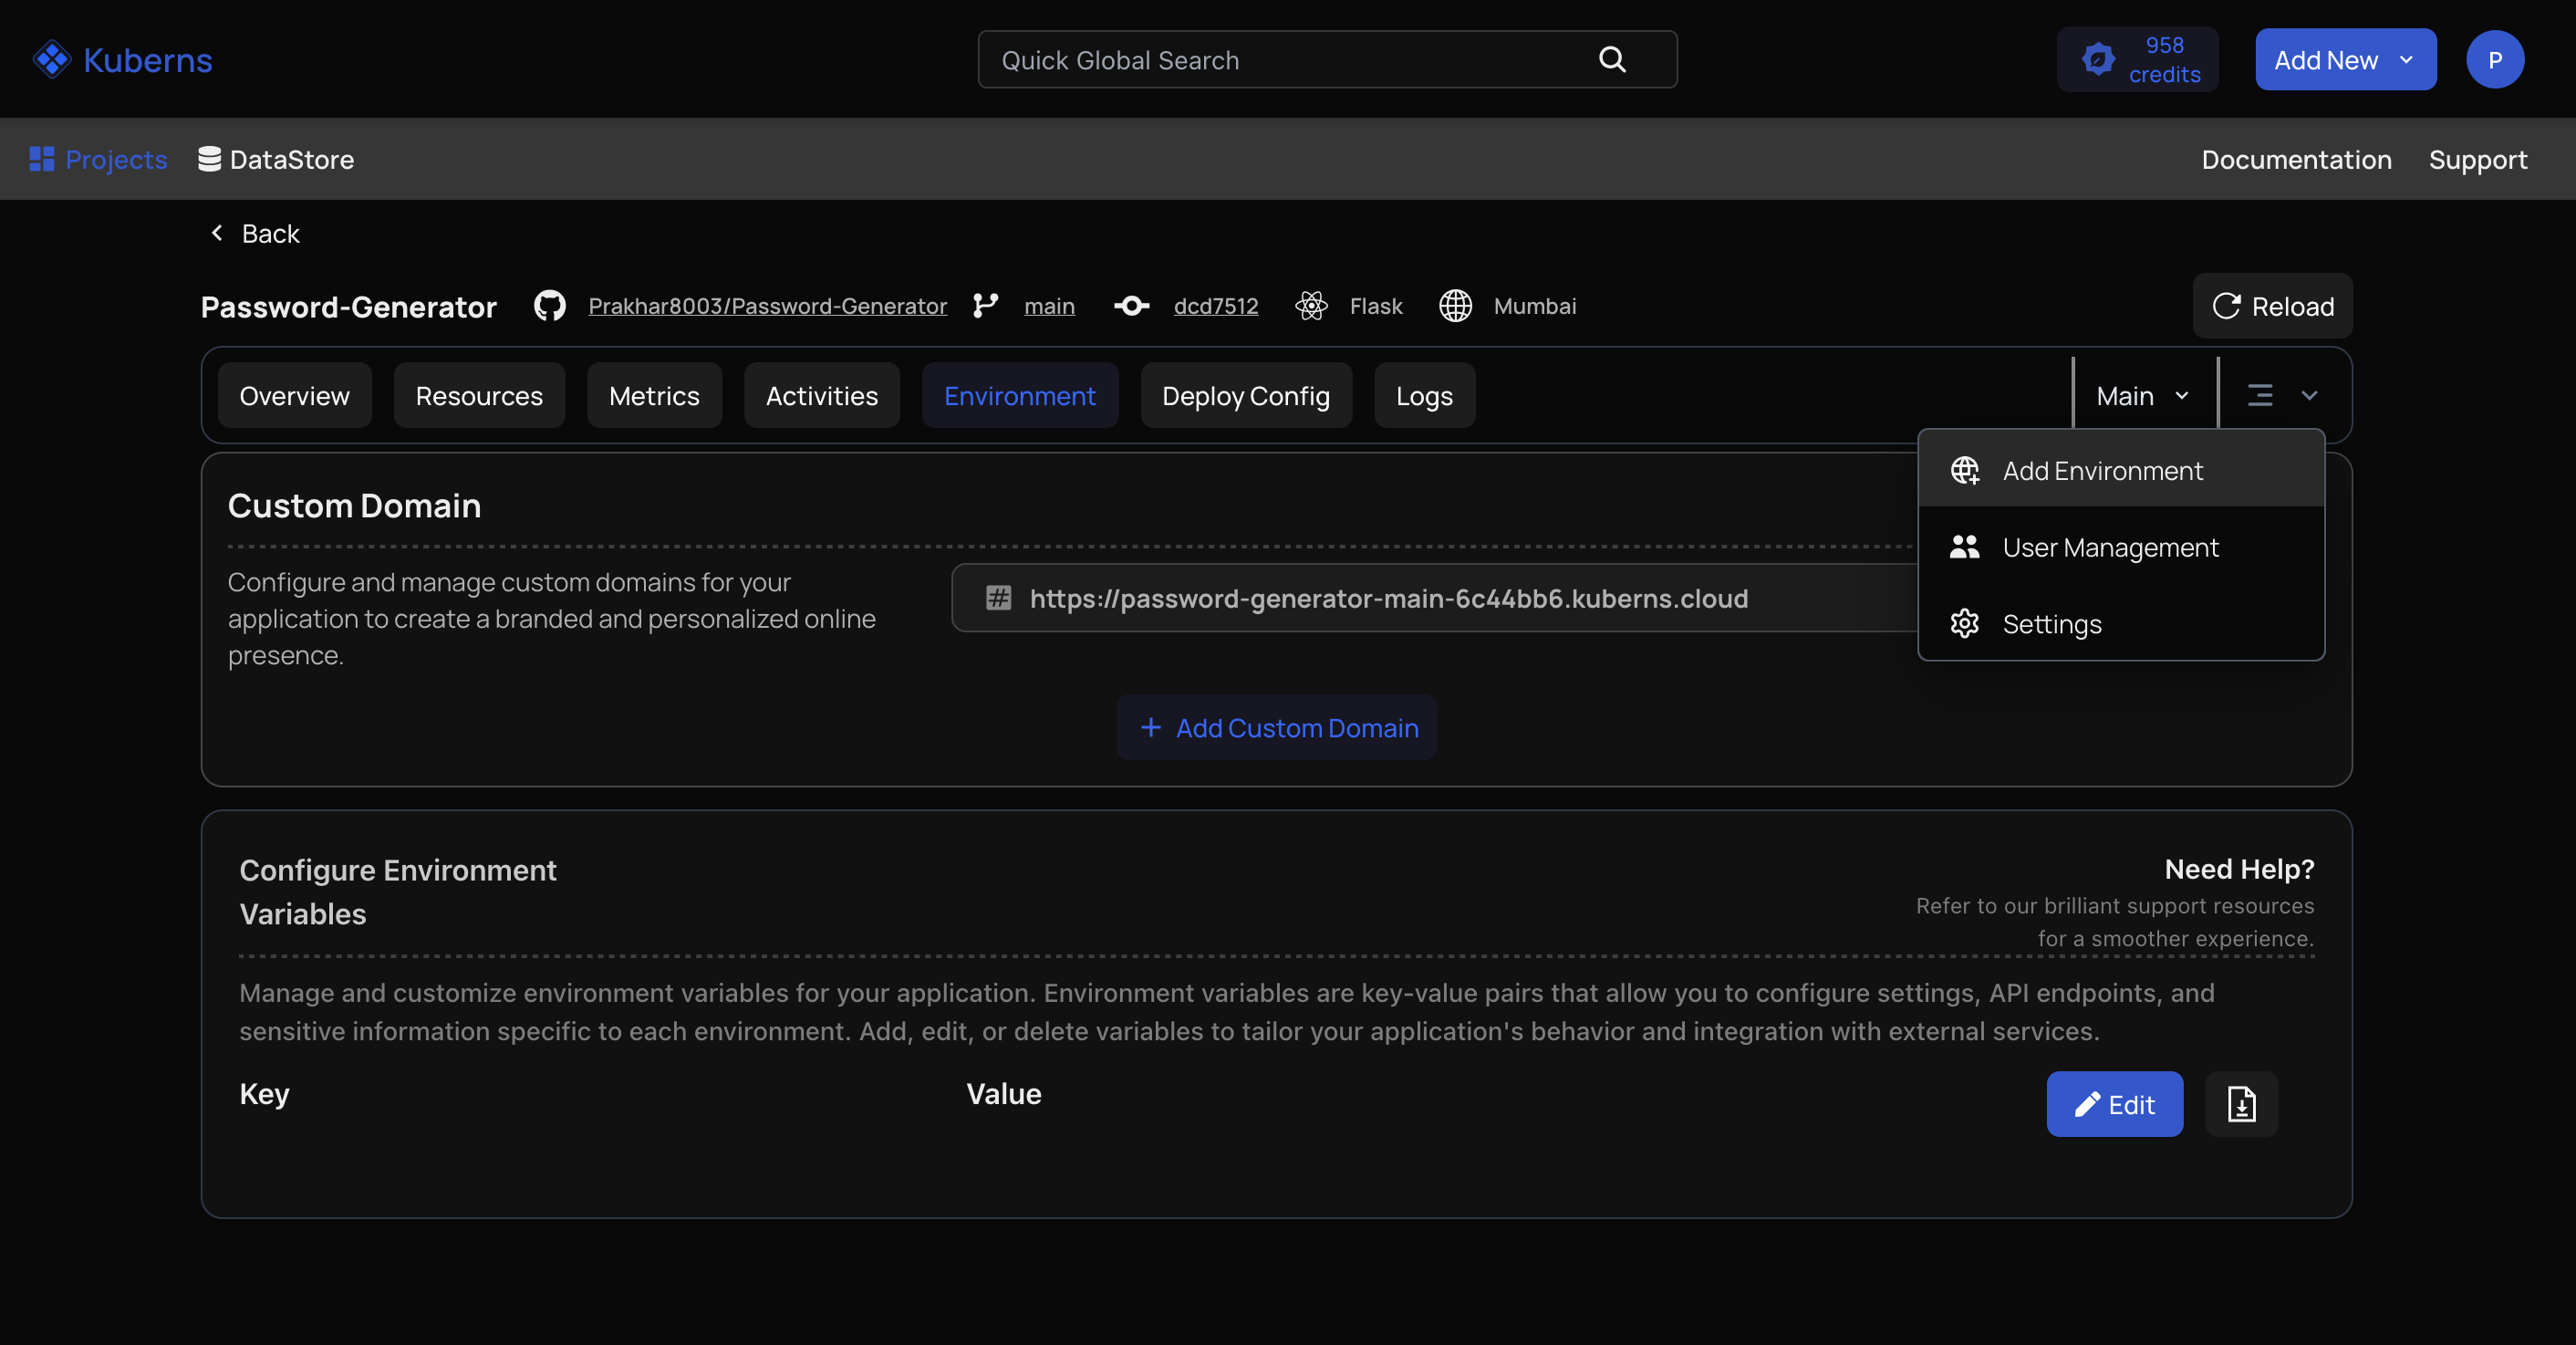2576x1345 pixels.
Task: Switch to the Overview tab
Action: pyautogui.click(x=294, y=395)
